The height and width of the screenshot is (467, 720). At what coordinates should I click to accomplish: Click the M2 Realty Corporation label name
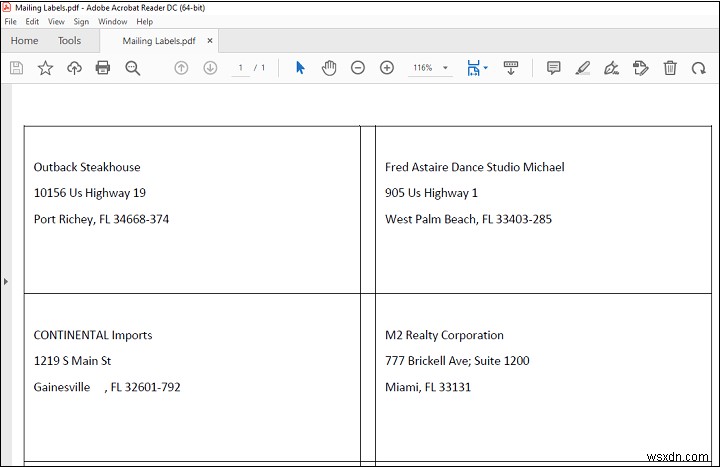point(444,335)
